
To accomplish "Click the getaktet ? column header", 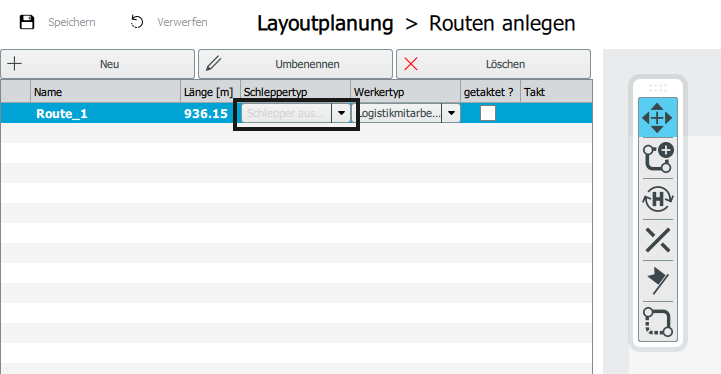I will tap(490, 92).
